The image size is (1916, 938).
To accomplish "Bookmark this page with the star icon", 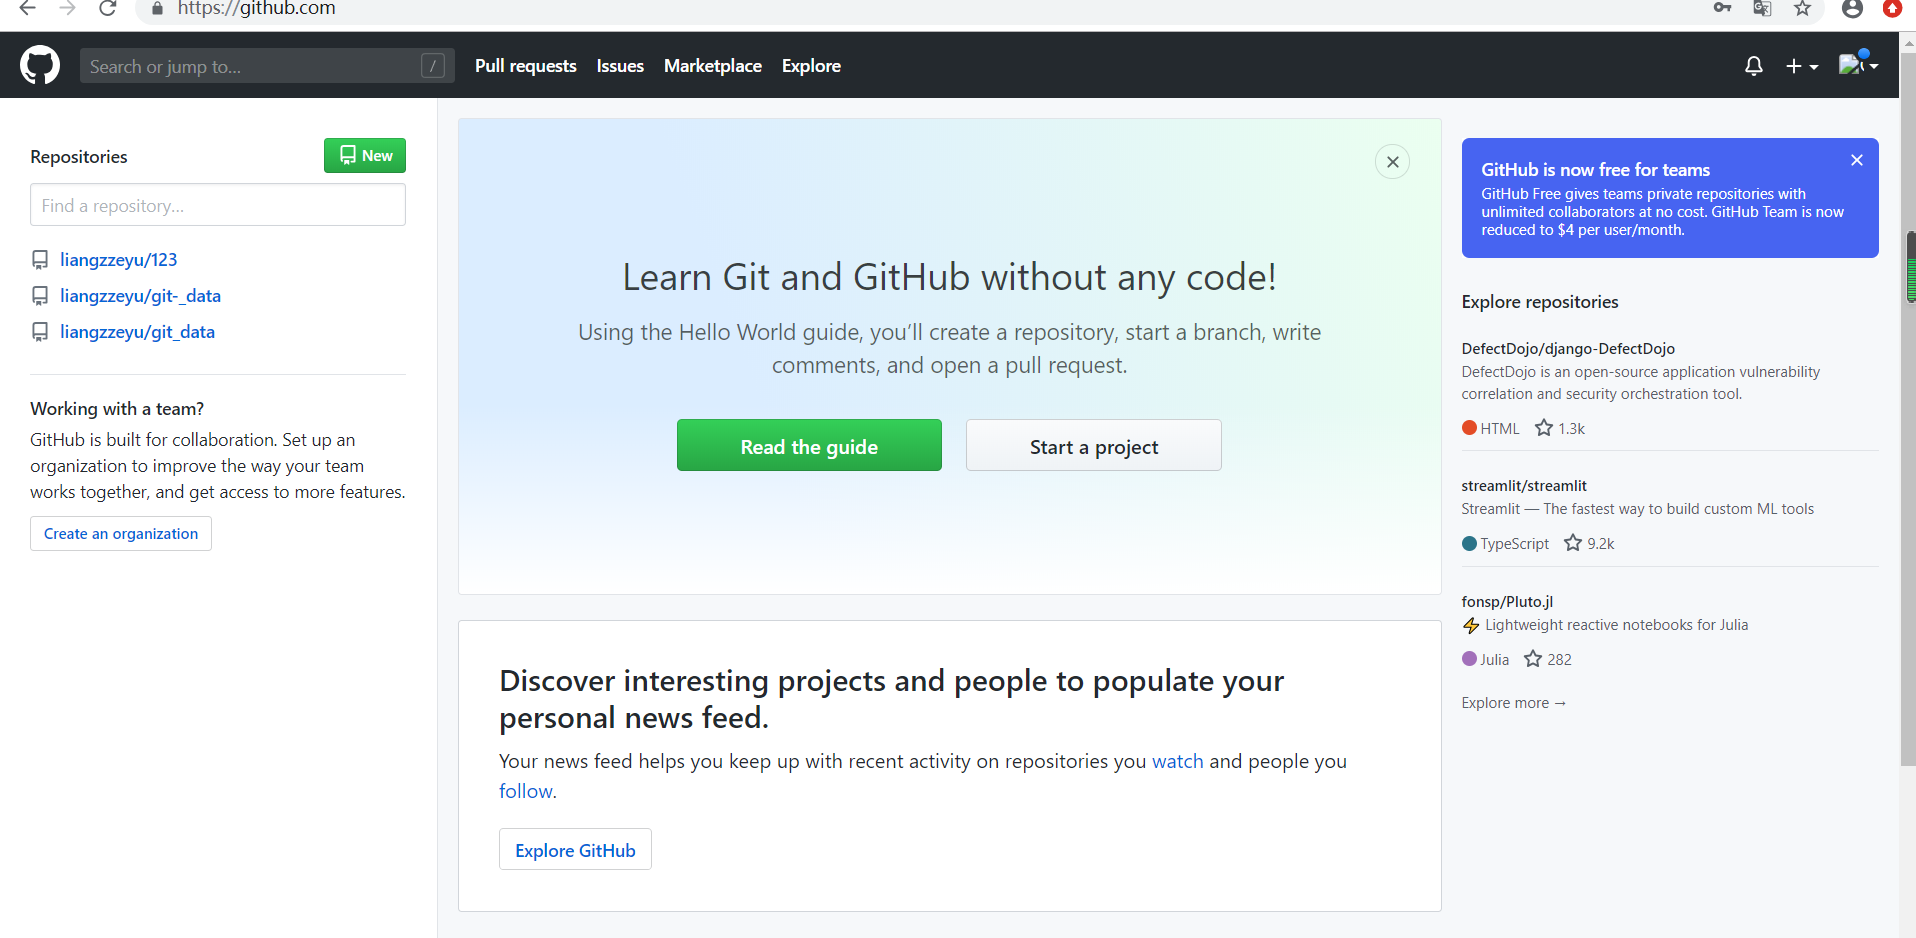I will click(1802, 9).
